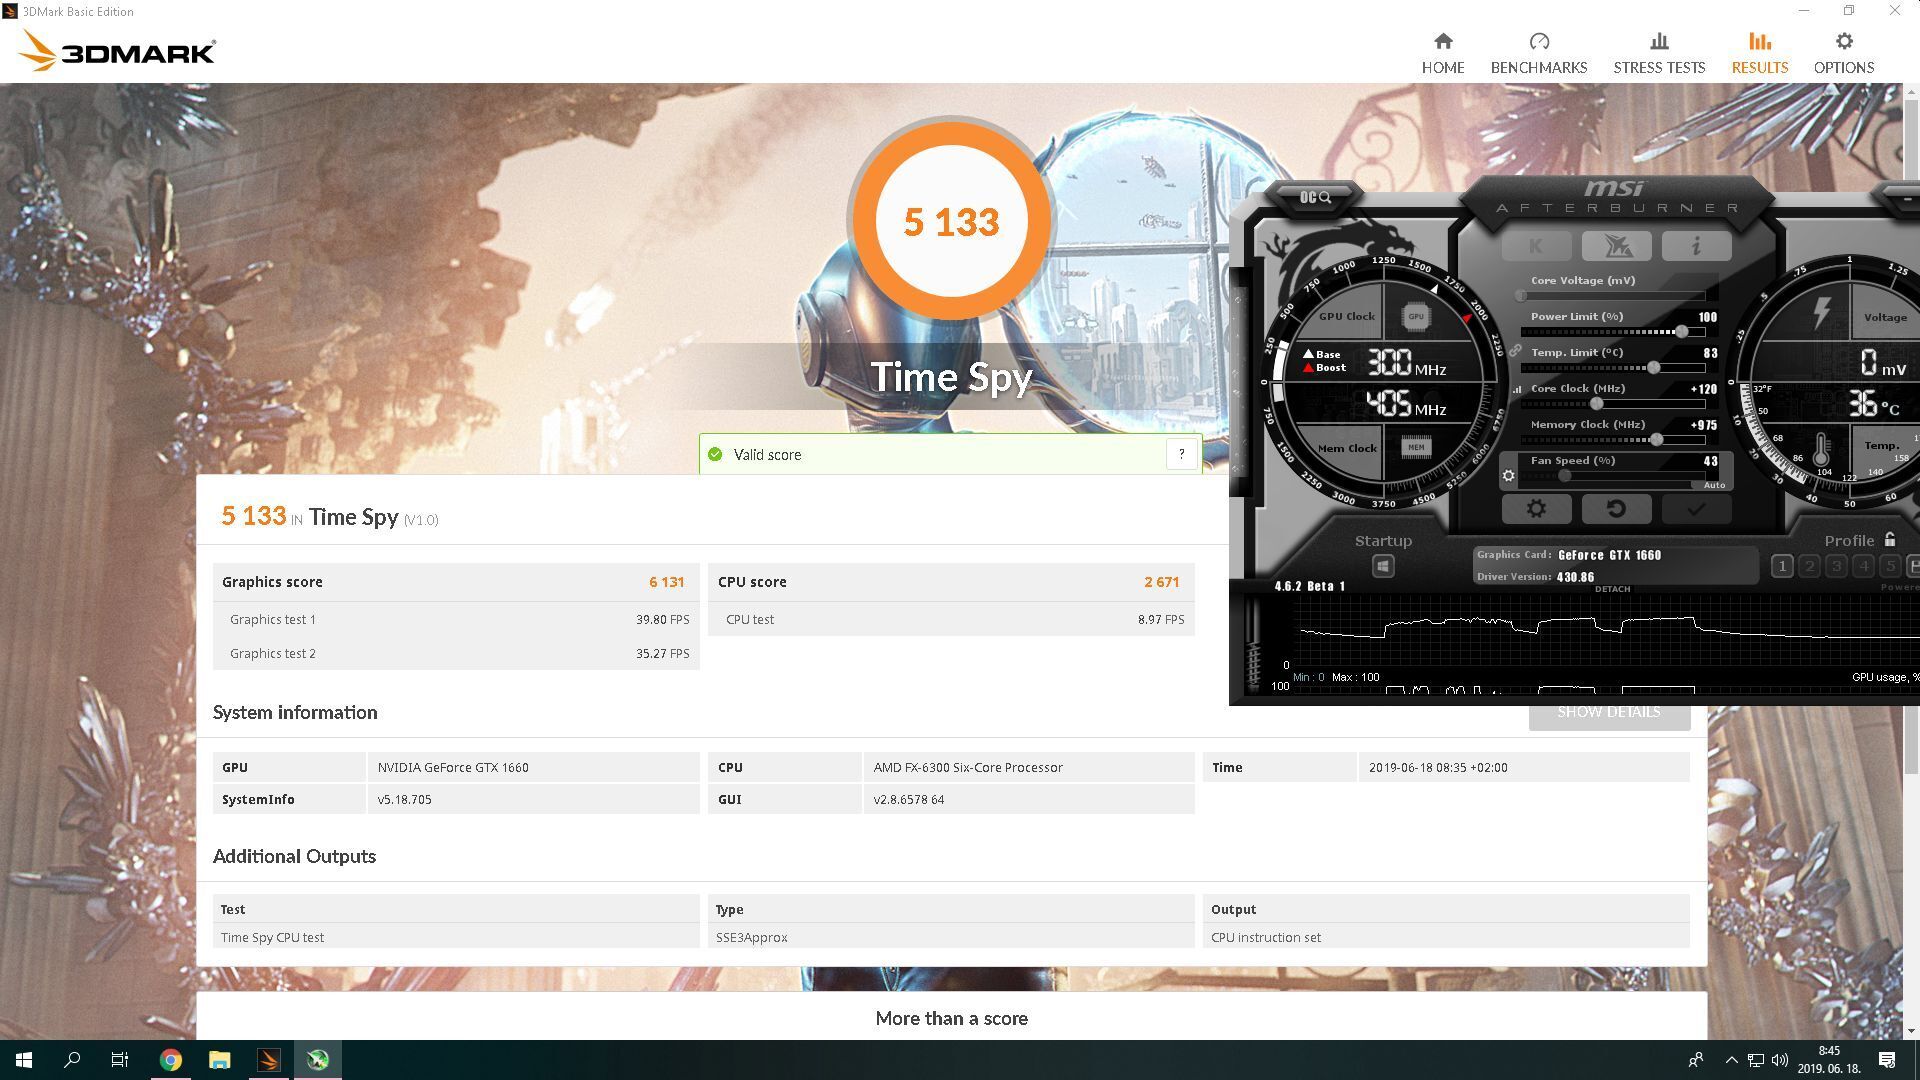Reset Afterburner settings to default
This screenshot has height=1080, width=1920.
(1615, 509)
